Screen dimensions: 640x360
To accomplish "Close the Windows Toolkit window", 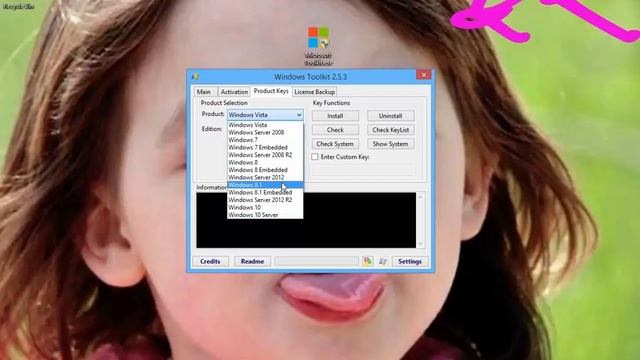I will point(424,75).
